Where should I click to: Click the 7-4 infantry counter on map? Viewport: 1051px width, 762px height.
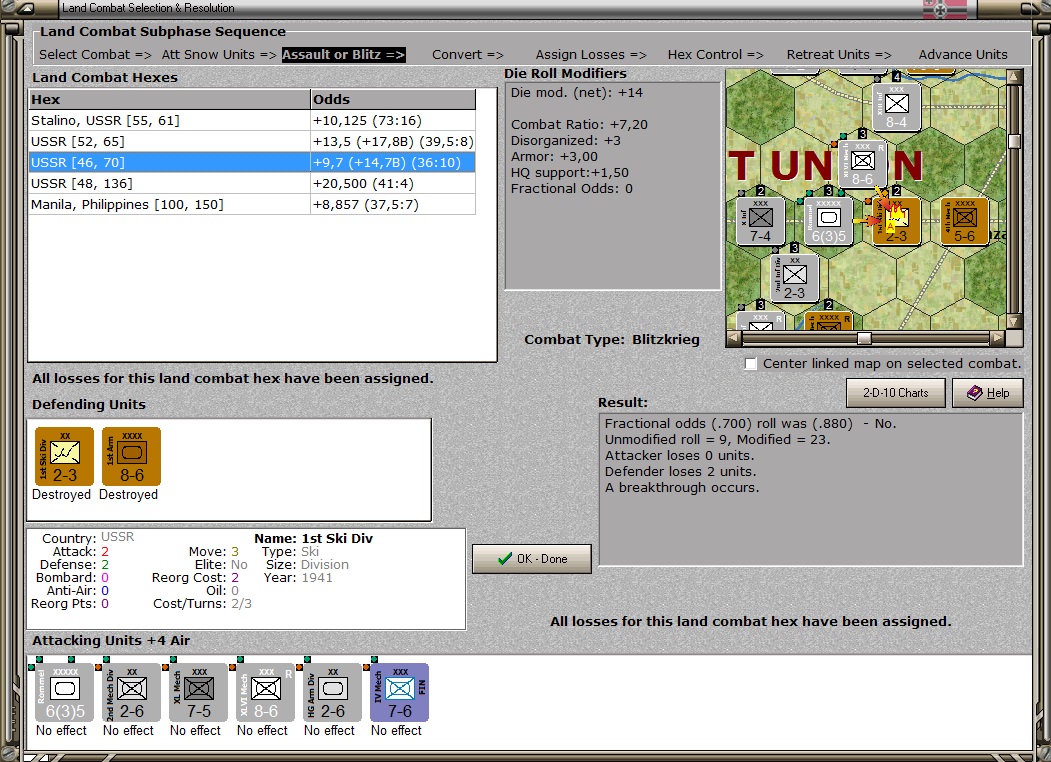coord(761,221)
